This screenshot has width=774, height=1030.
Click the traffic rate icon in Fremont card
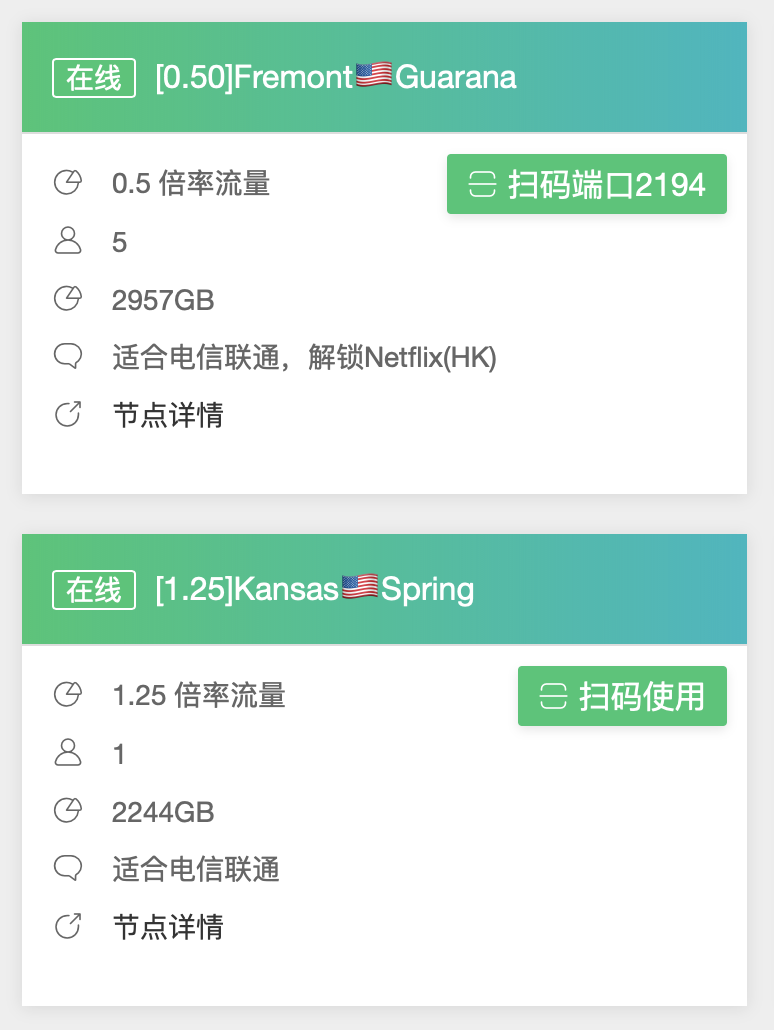coord(67,184)
